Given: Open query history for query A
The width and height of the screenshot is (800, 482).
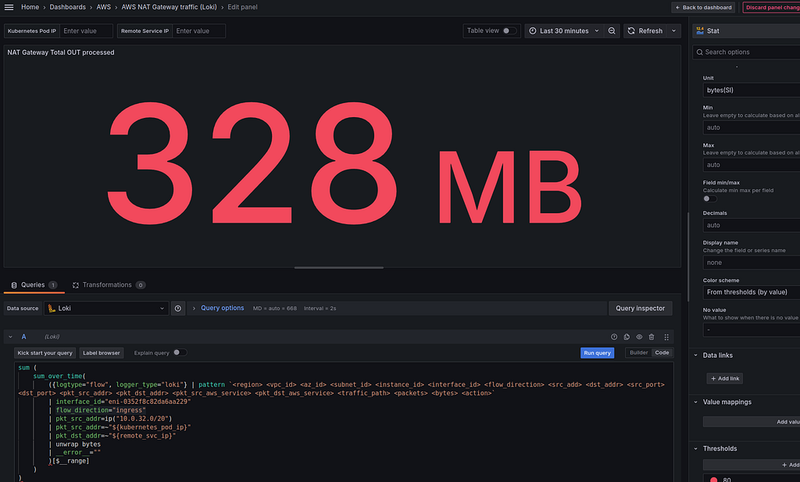Looking at the screenshot, I should point(614,337).
